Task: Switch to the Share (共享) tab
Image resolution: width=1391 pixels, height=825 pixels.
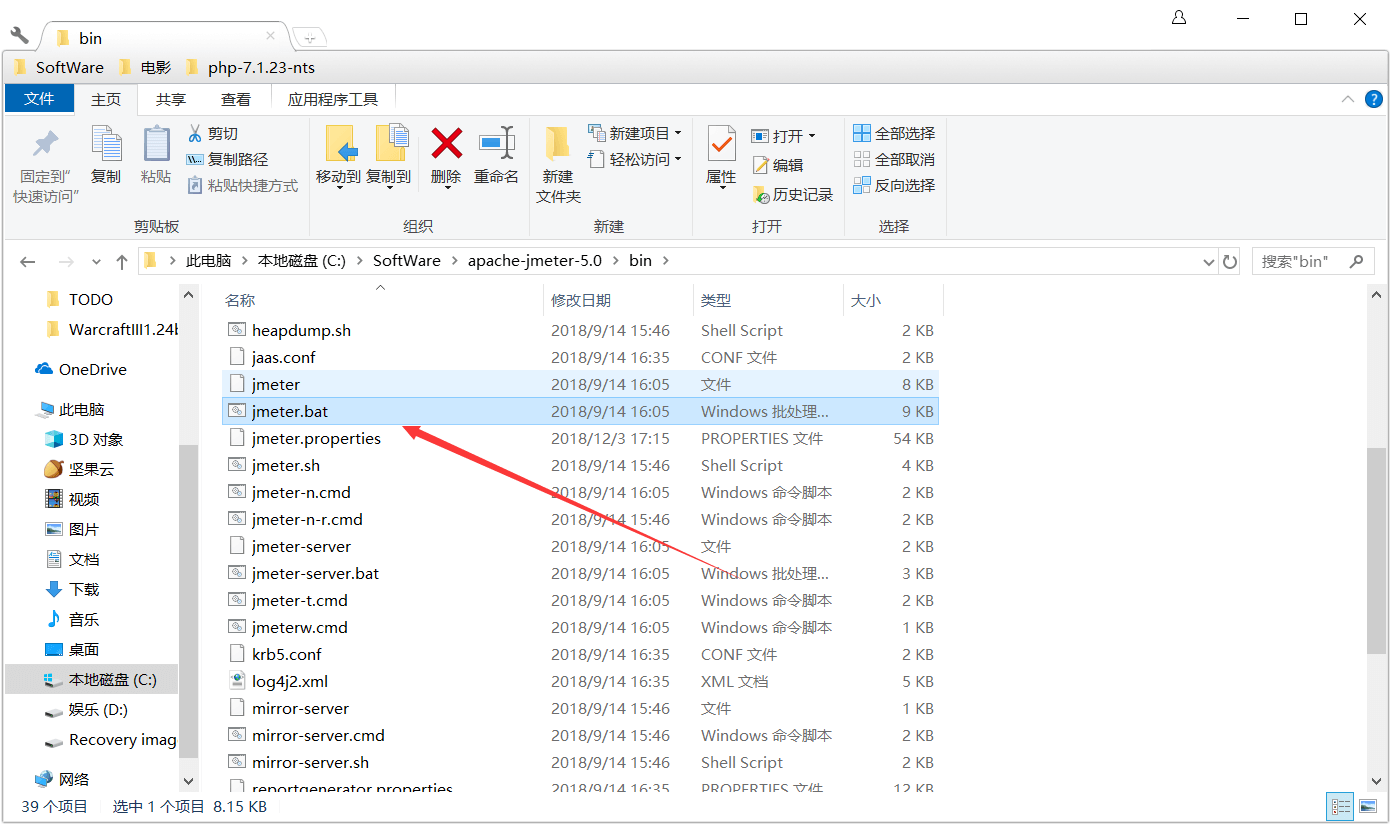Action: click(x=171, y=99)
